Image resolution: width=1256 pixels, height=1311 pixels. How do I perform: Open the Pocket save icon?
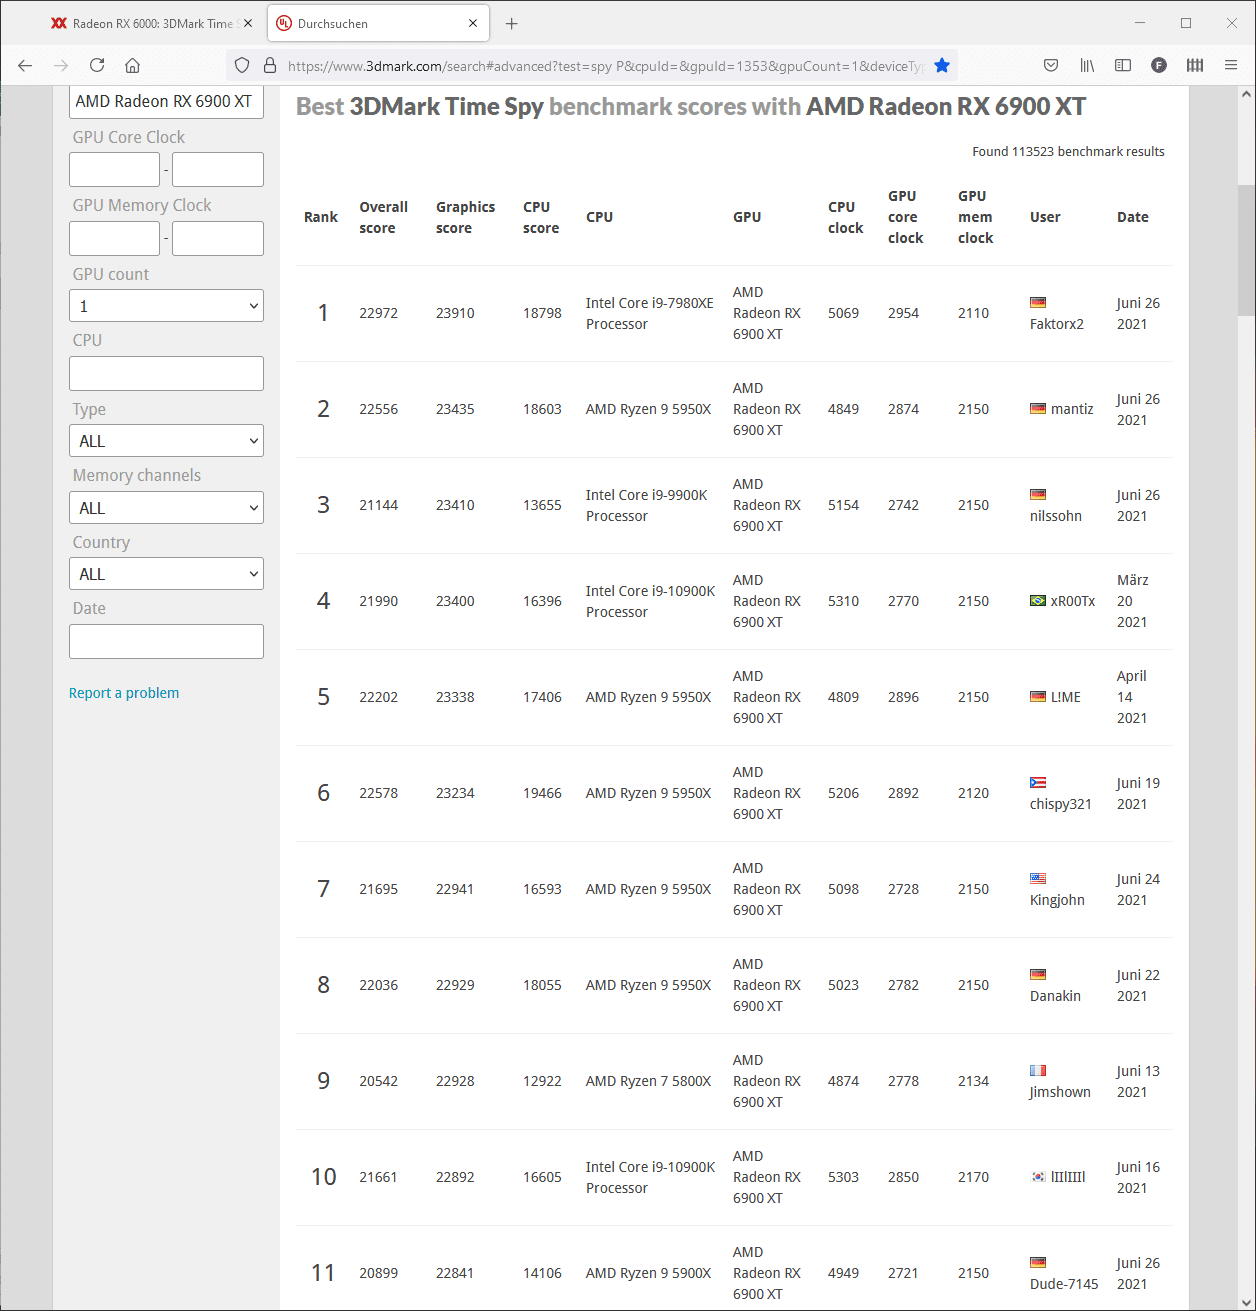[x=1051, y=65]
